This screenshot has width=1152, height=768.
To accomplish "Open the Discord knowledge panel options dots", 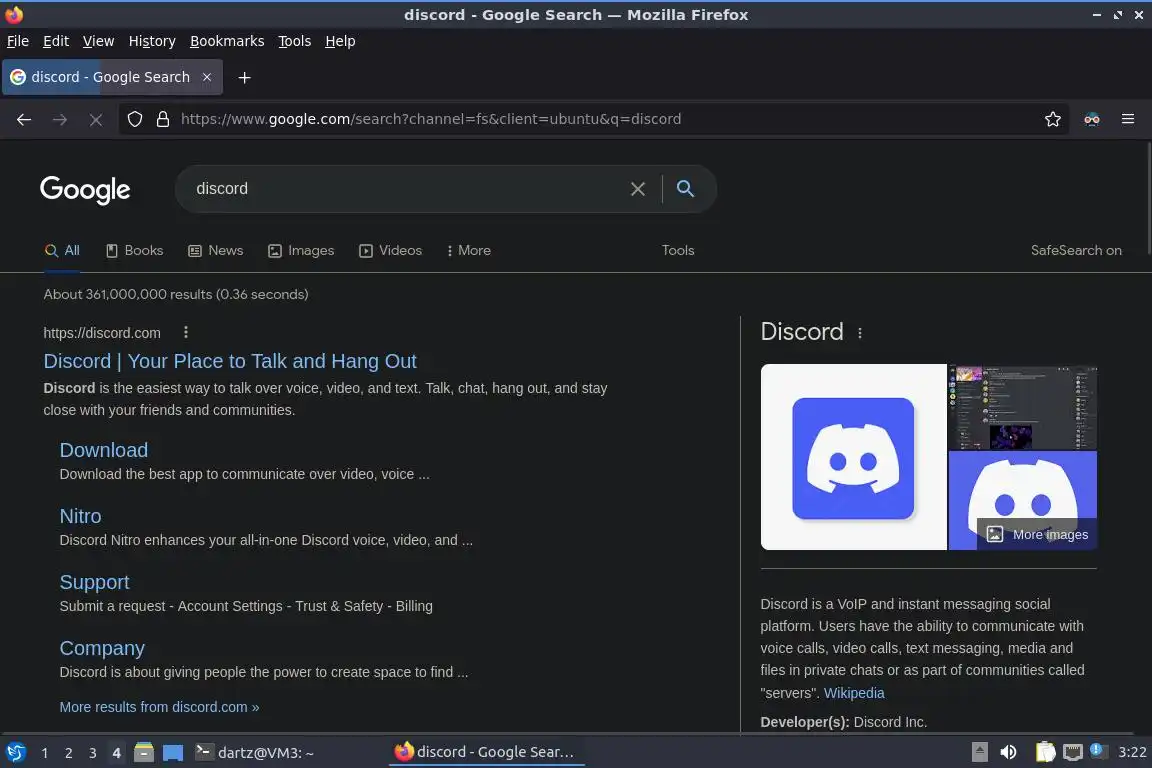I will point(860,333).
